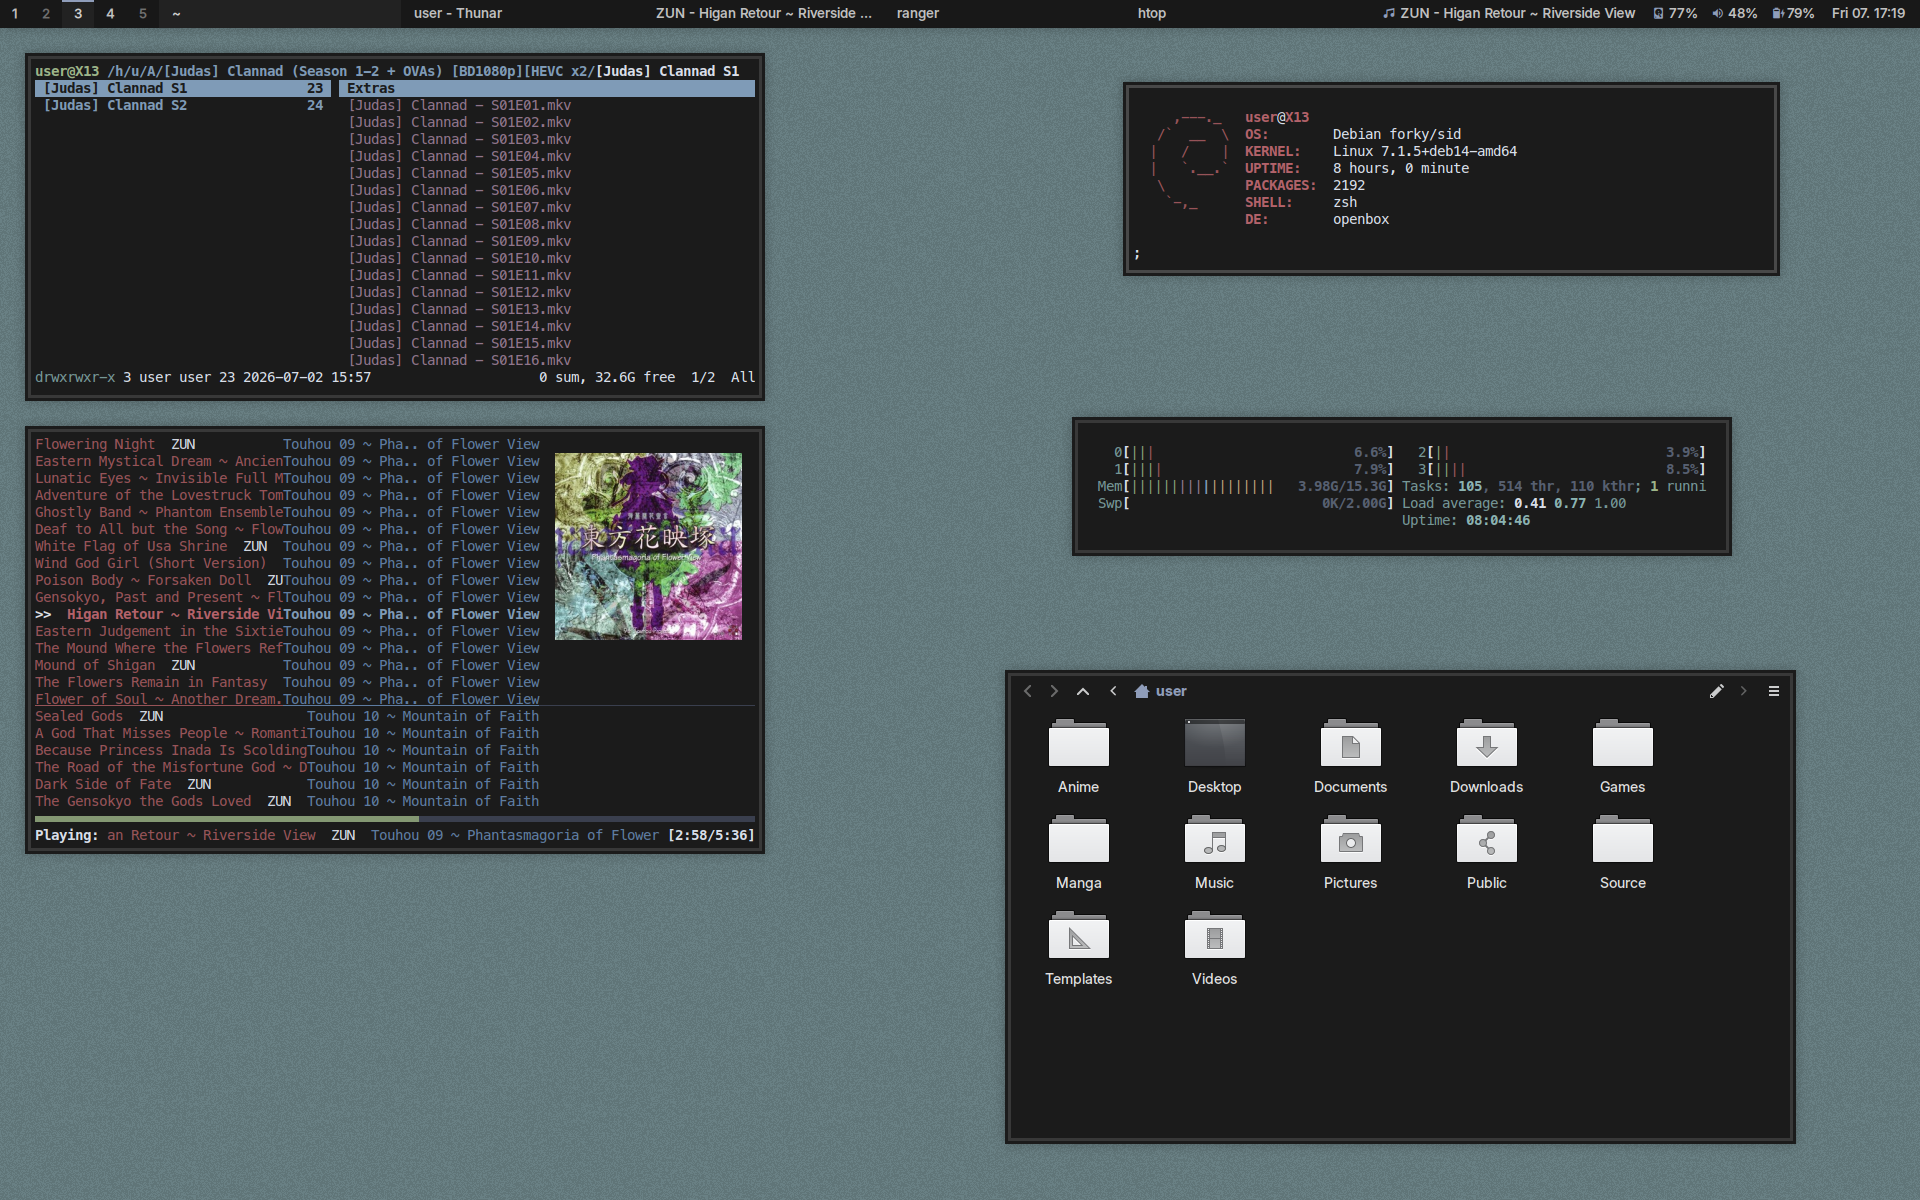Select the Downloads folder in Thunar
Screen dimensions: 1920x1200
coord(1486,756)
